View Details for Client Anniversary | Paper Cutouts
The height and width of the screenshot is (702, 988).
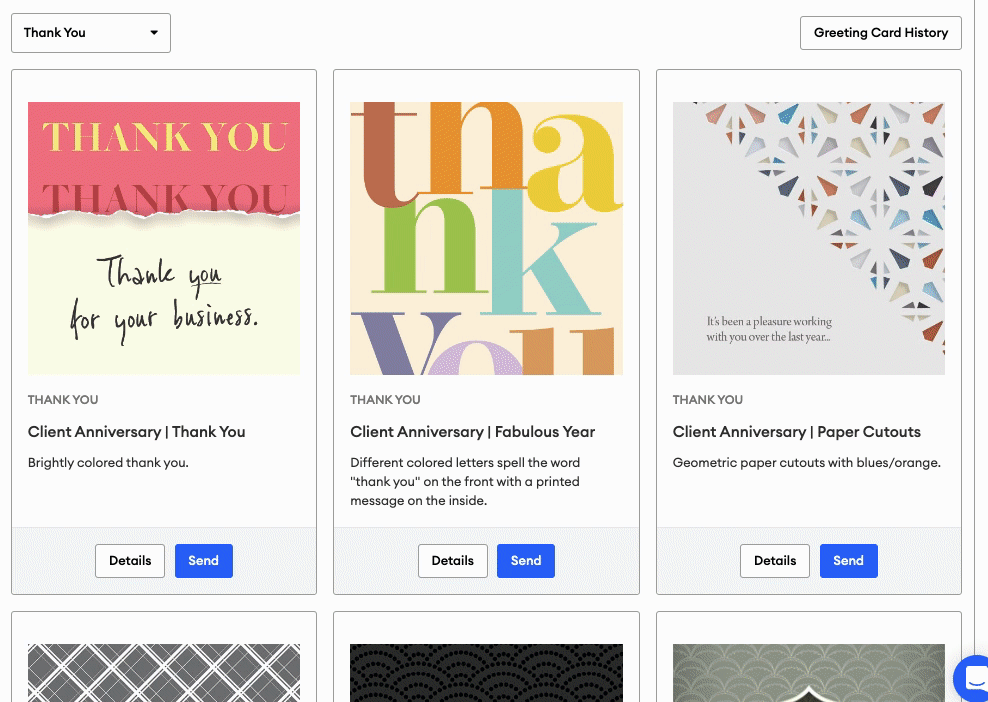click(775, 561)
